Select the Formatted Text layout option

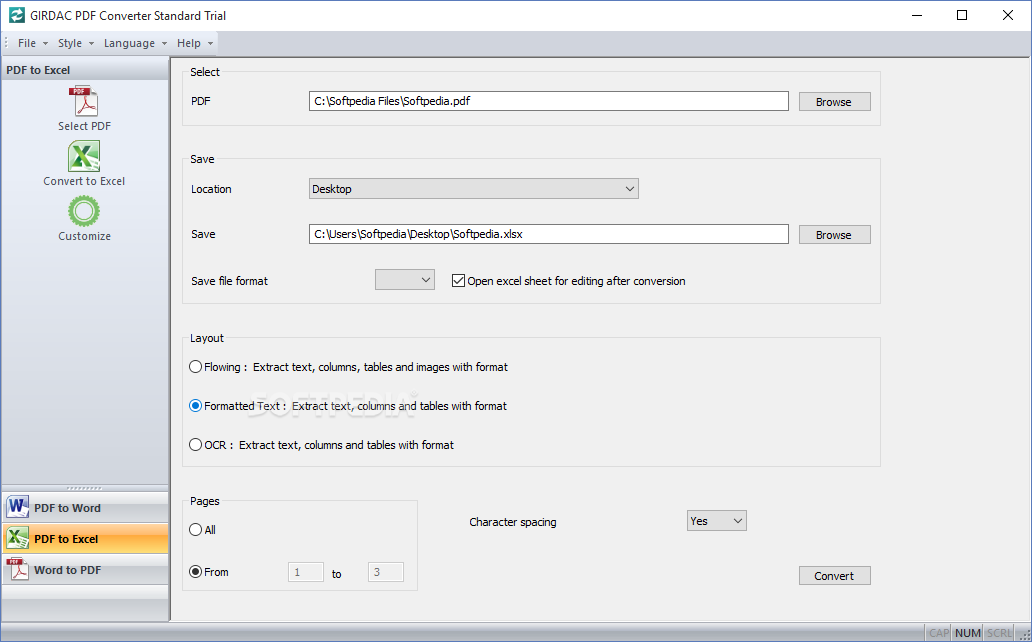(x=195, y=406)
